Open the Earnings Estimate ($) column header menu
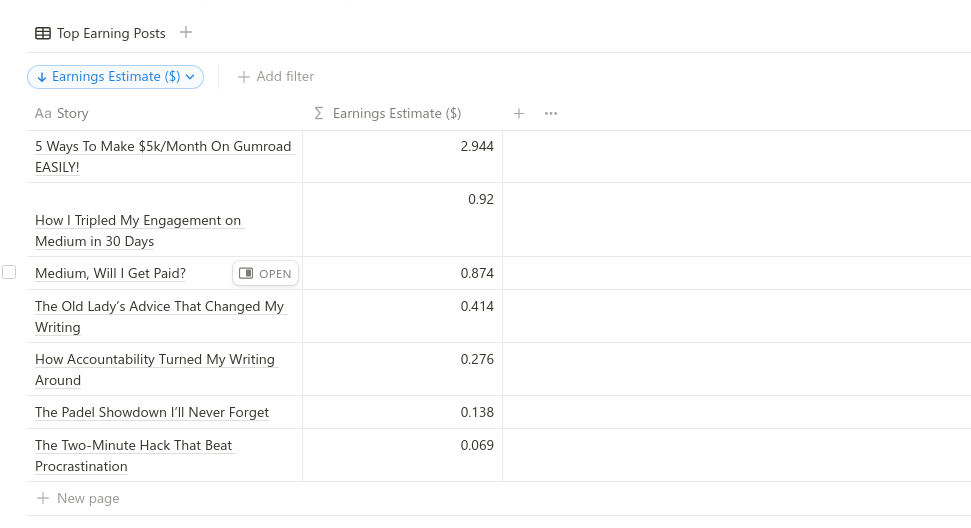The width and height of the screenshot is (971, 528). coord(396,114)
